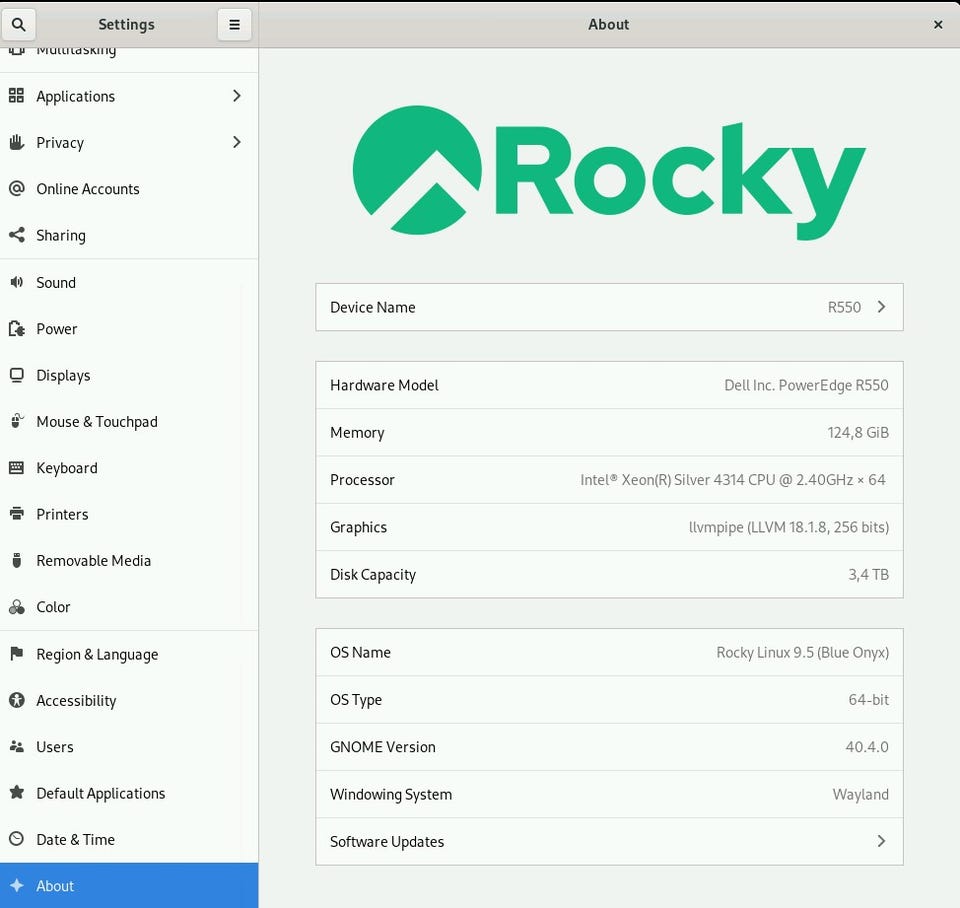Viewport: 960px width, 908px height.
Task: Go to the Users panel label
Action: pyautogui.click(x=54, y=747)
